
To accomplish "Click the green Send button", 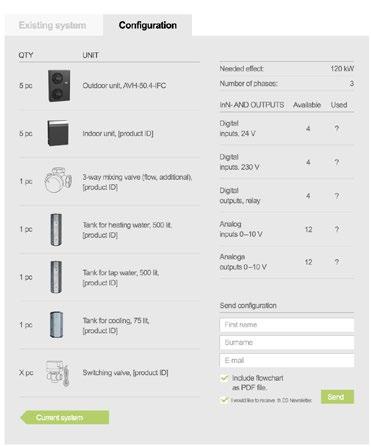I will (x=337, y=397).
